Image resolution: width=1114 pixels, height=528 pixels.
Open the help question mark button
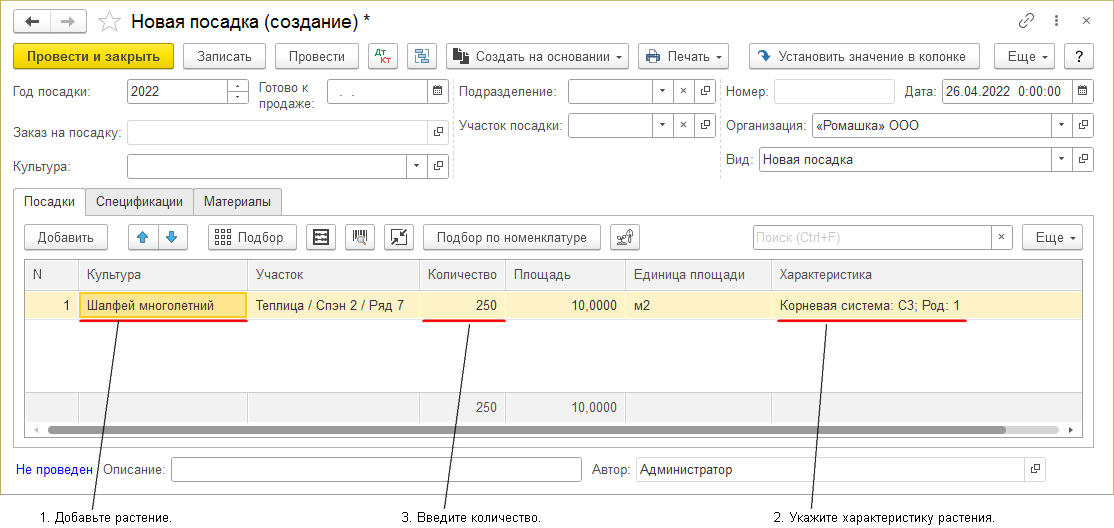(1078, 56)
